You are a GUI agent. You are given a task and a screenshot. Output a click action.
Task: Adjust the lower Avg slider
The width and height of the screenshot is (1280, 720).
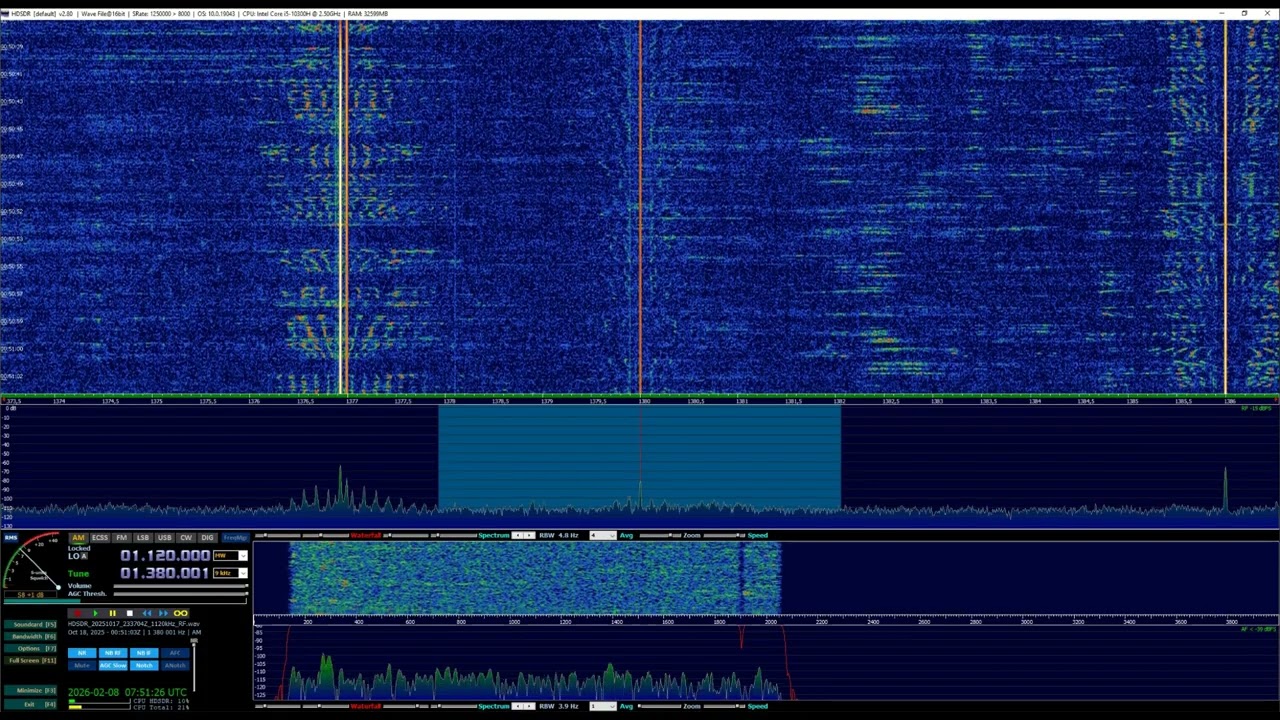[x=660, y=707]
